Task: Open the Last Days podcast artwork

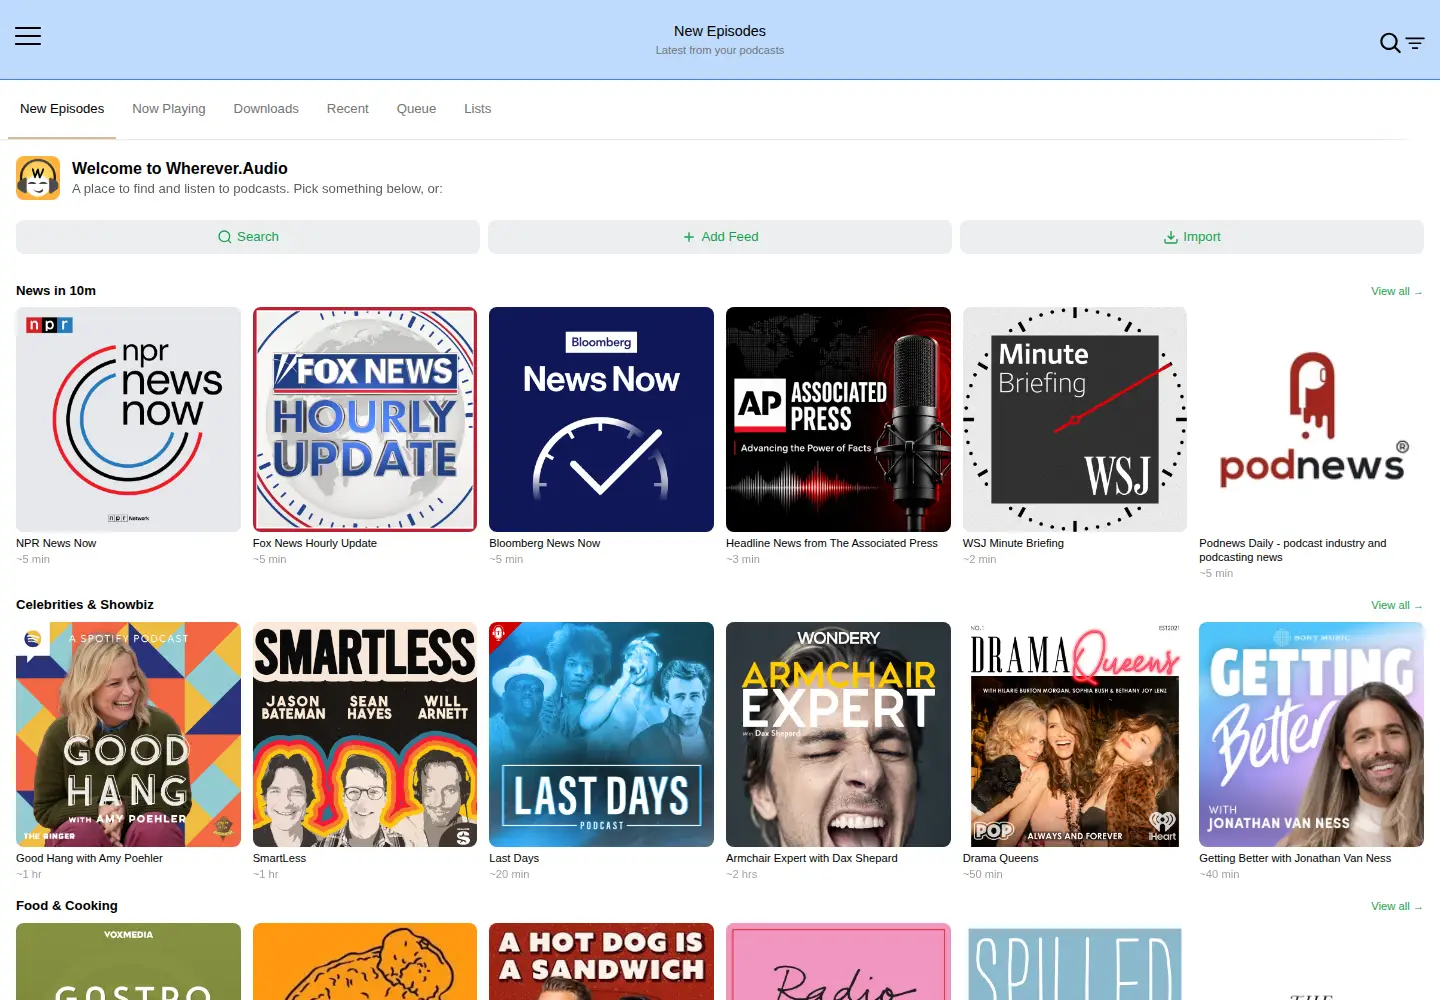Action: [x=601, y=734]
